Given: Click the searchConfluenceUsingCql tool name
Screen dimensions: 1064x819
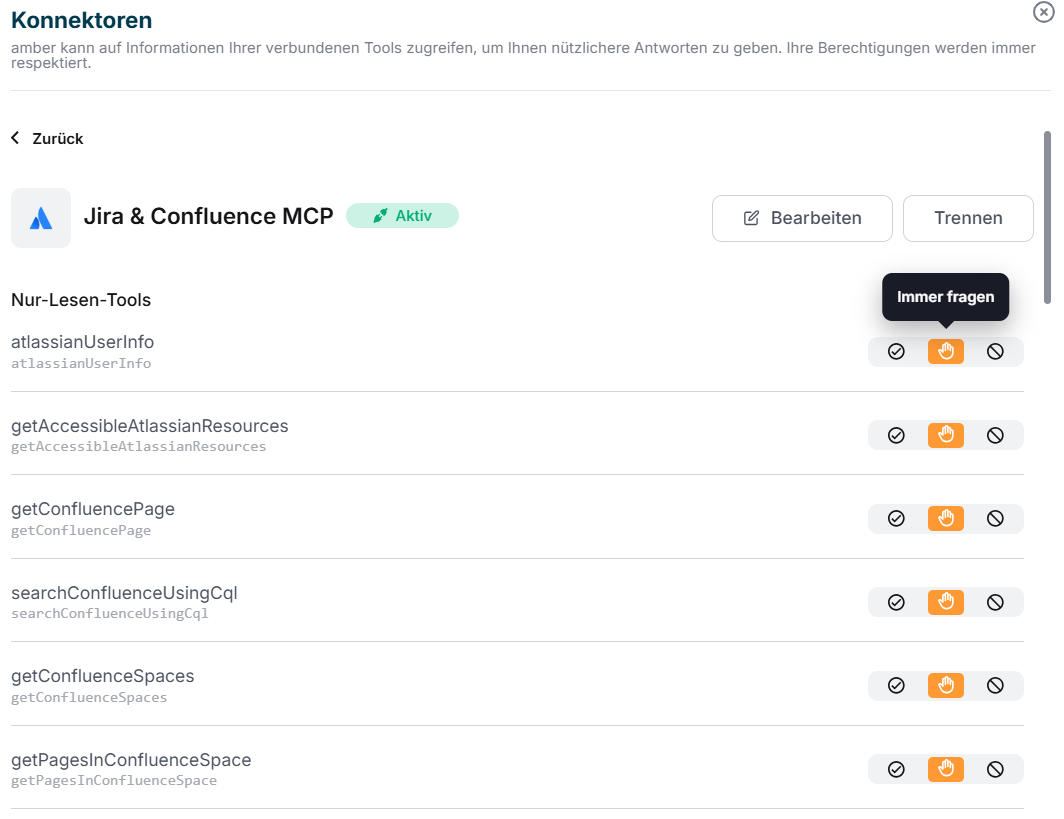Looking at the screenshot, I should [124, 592].
